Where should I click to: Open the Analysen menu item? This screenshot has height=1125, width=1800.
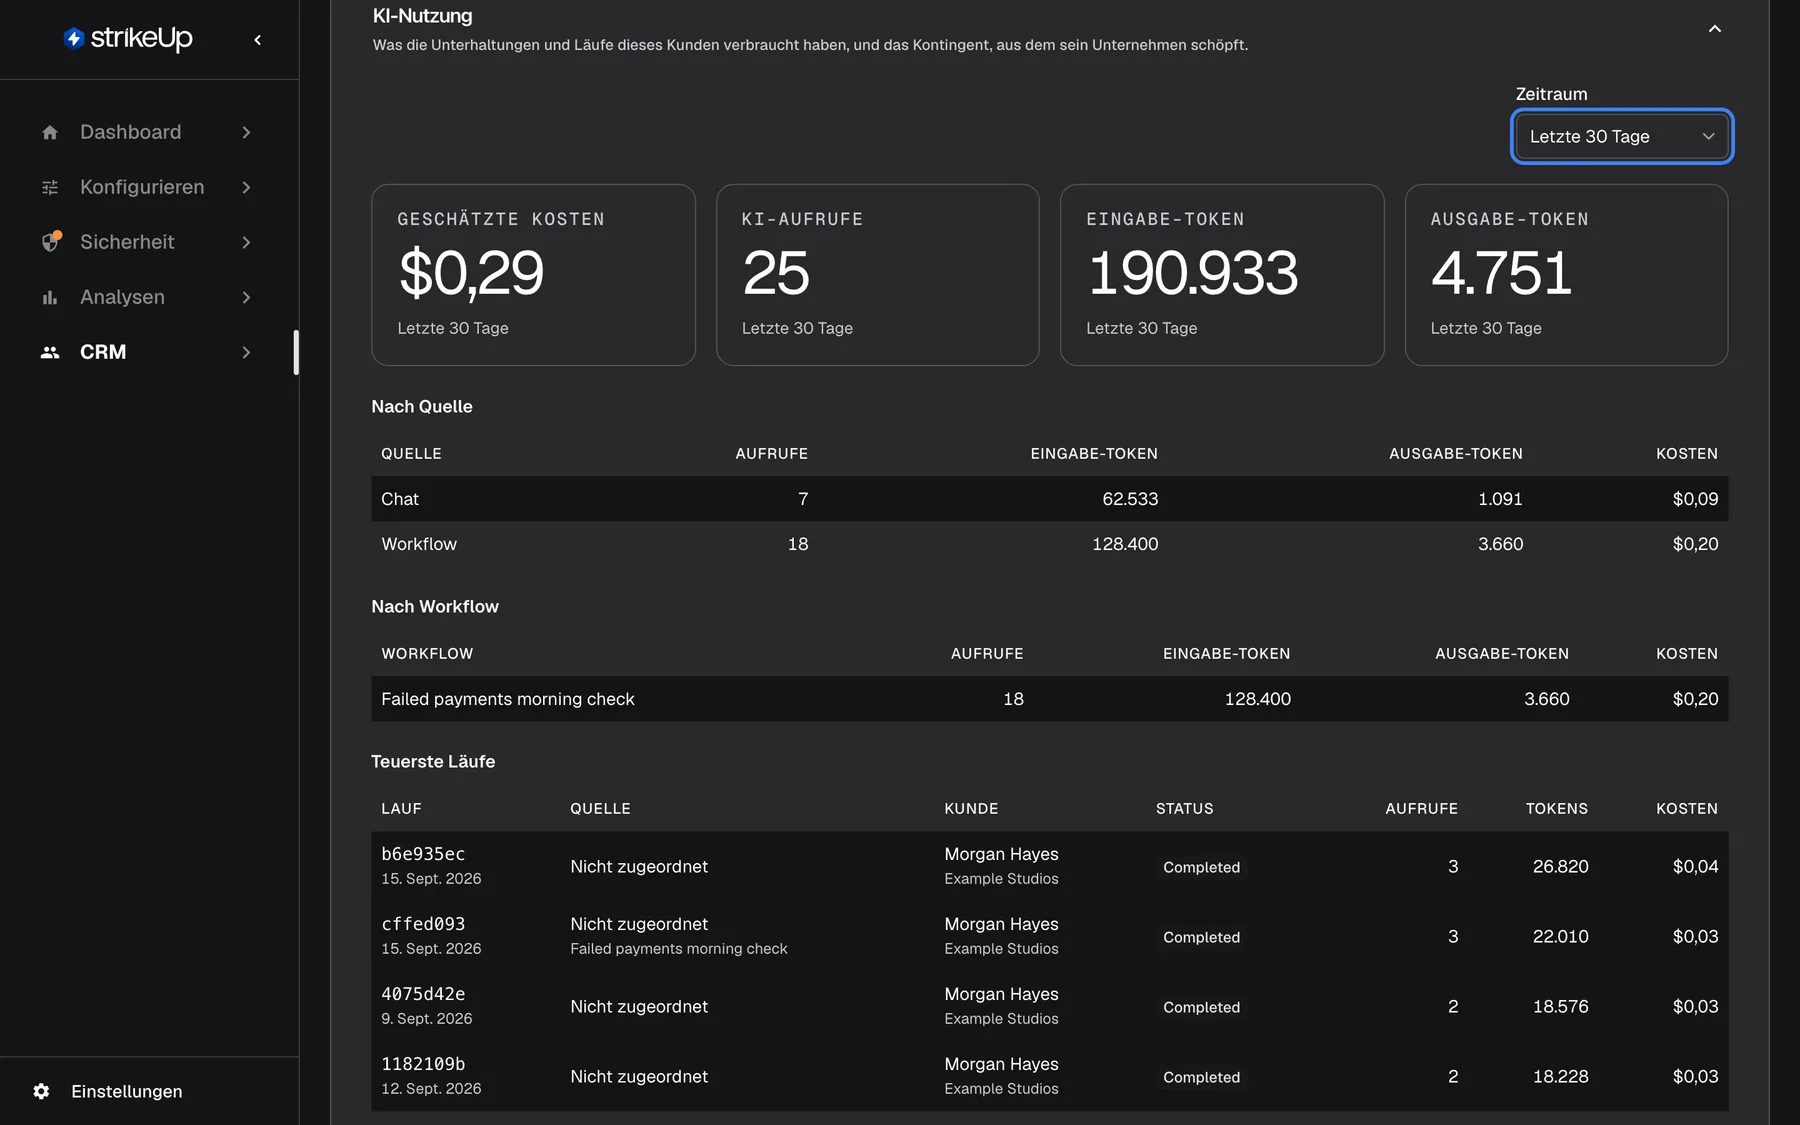(x=147, y=297)
